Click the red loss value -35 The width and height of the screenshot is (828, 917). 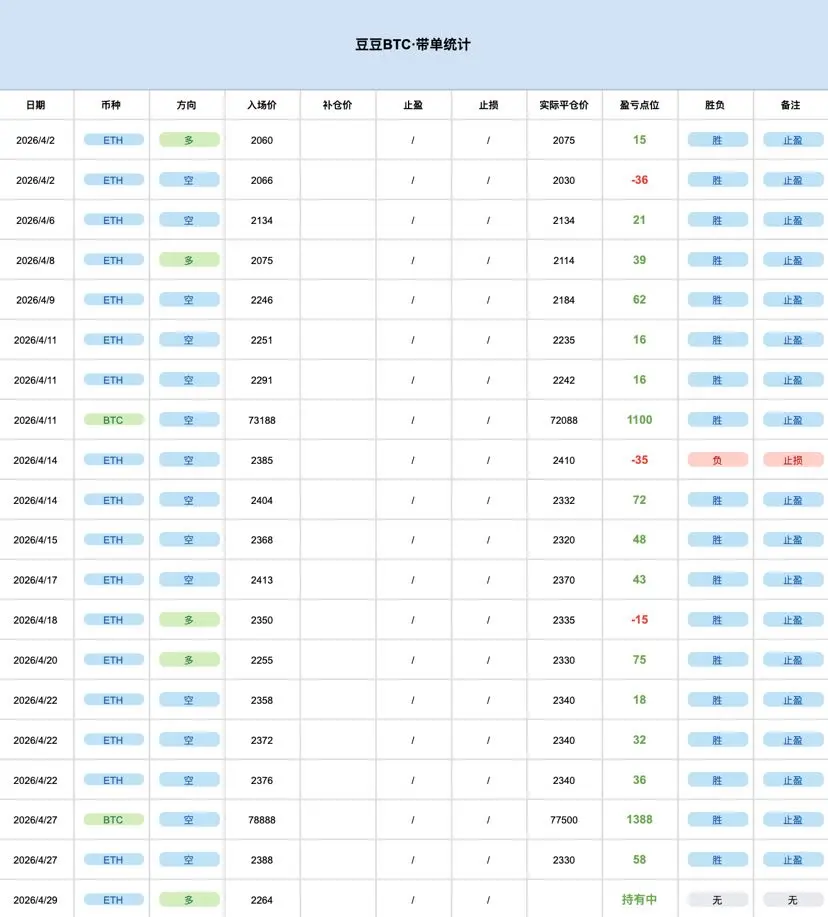pos(640,460)
